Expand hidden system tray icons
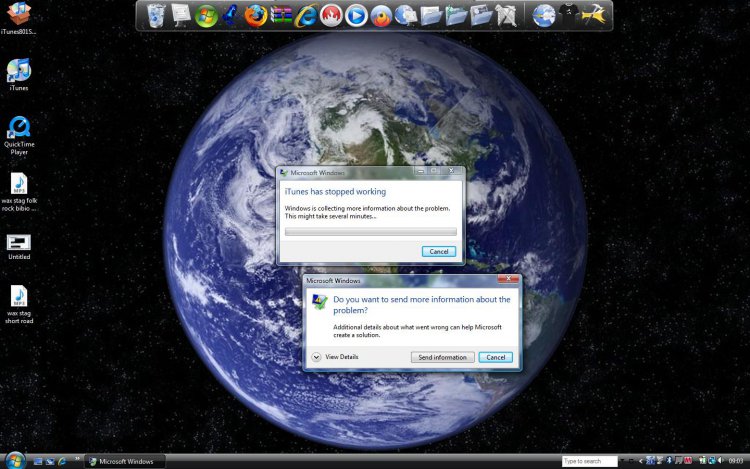This screenshot has width=750, height=469. pyautogui.click(x=640, y=461)
